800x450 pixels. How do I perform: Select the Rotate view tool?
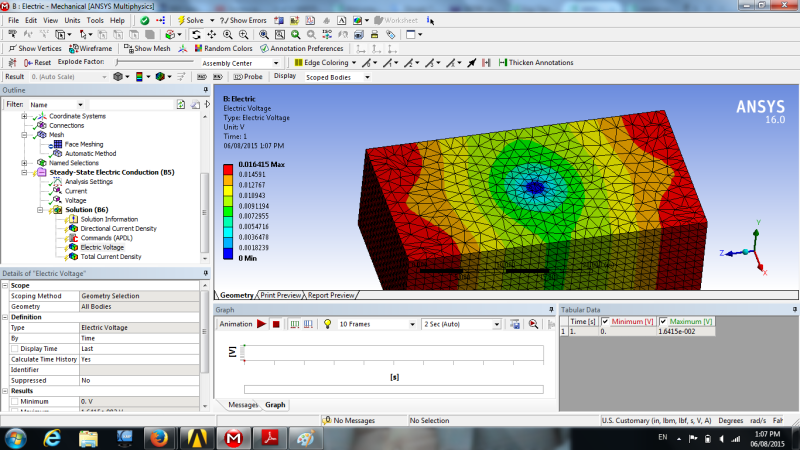[196, 35]
